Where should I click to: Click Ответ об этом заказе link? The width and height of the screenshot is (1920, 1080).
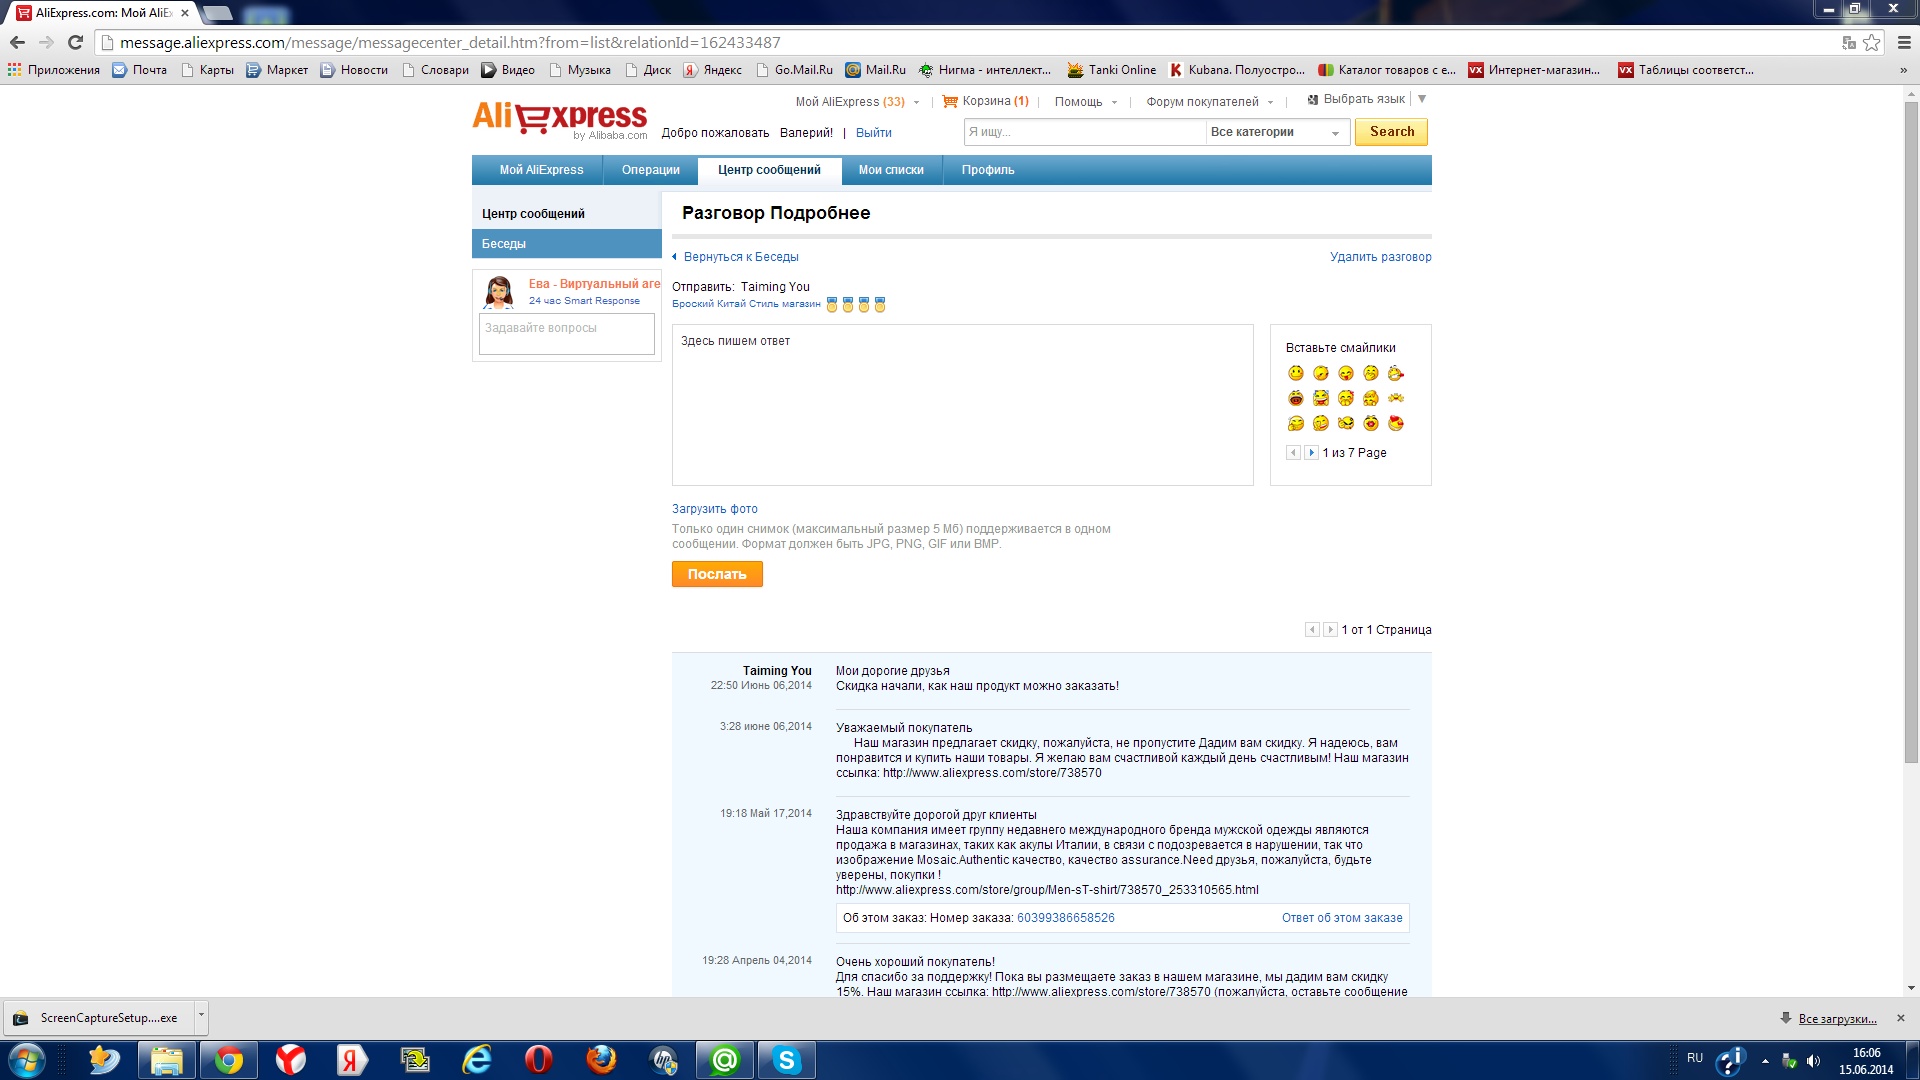tap(1342, 918)
